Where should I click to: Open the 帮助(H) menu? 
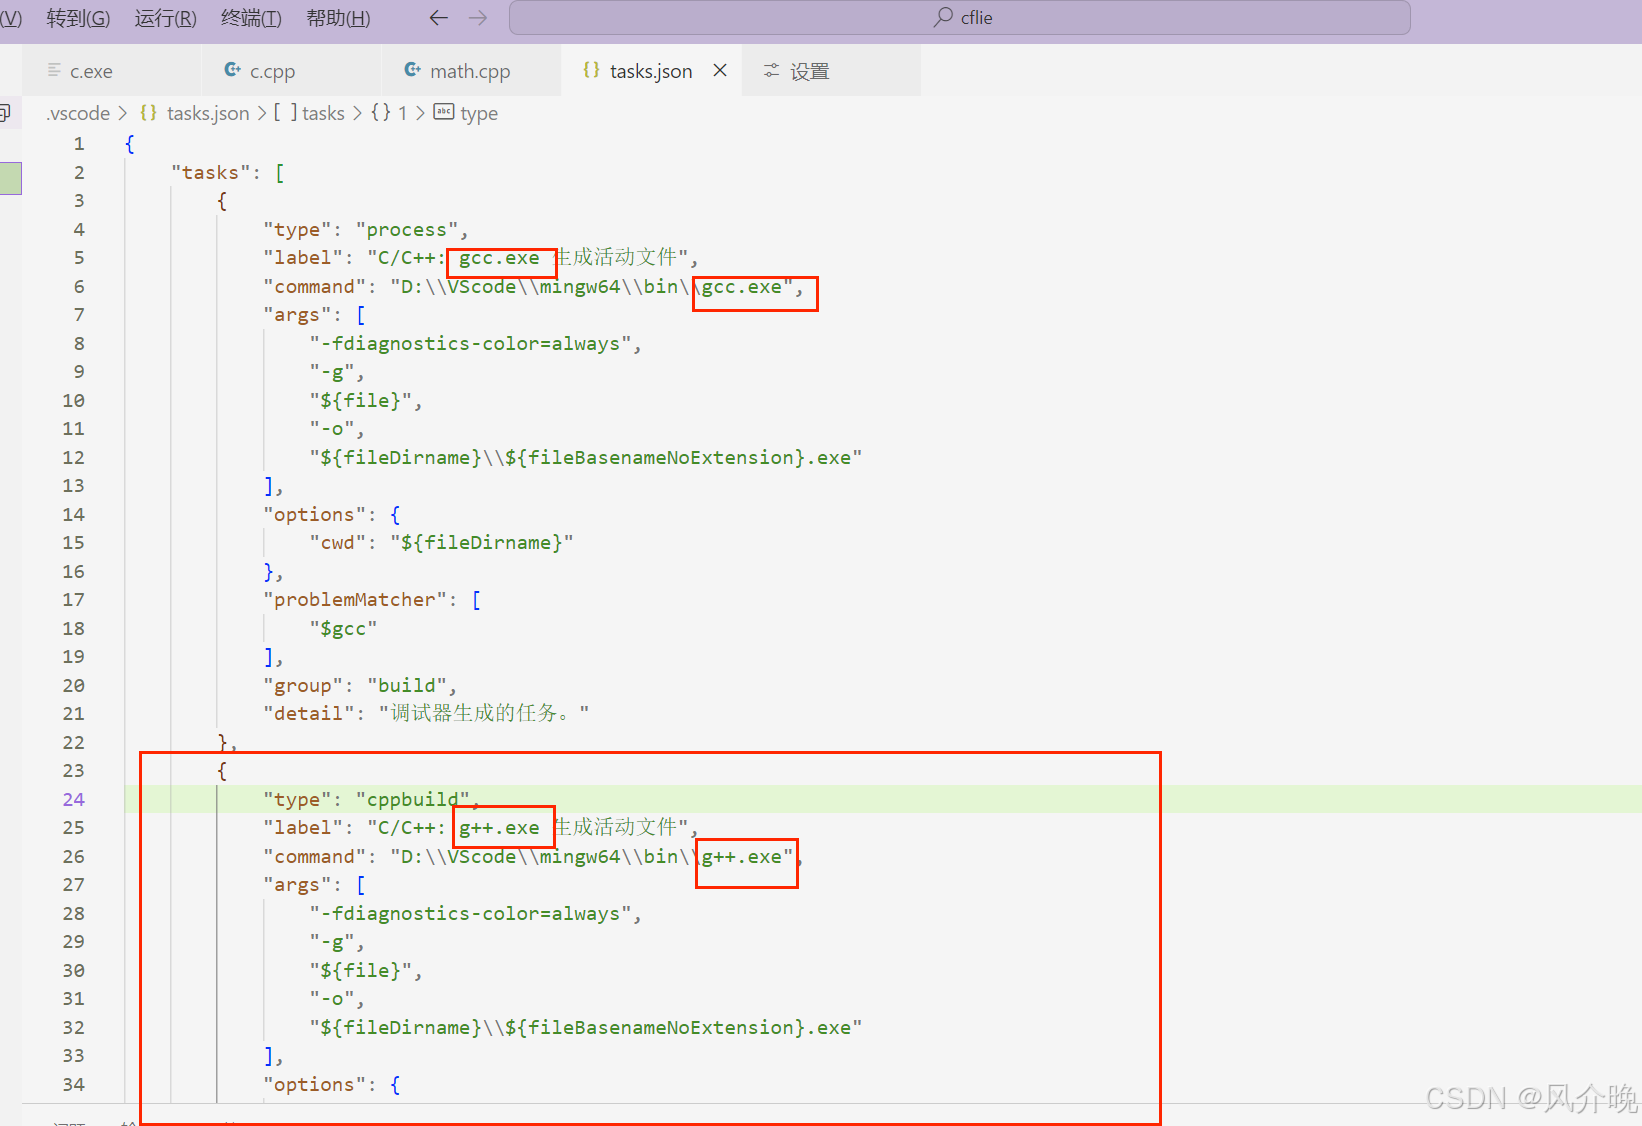click(337, 17)
